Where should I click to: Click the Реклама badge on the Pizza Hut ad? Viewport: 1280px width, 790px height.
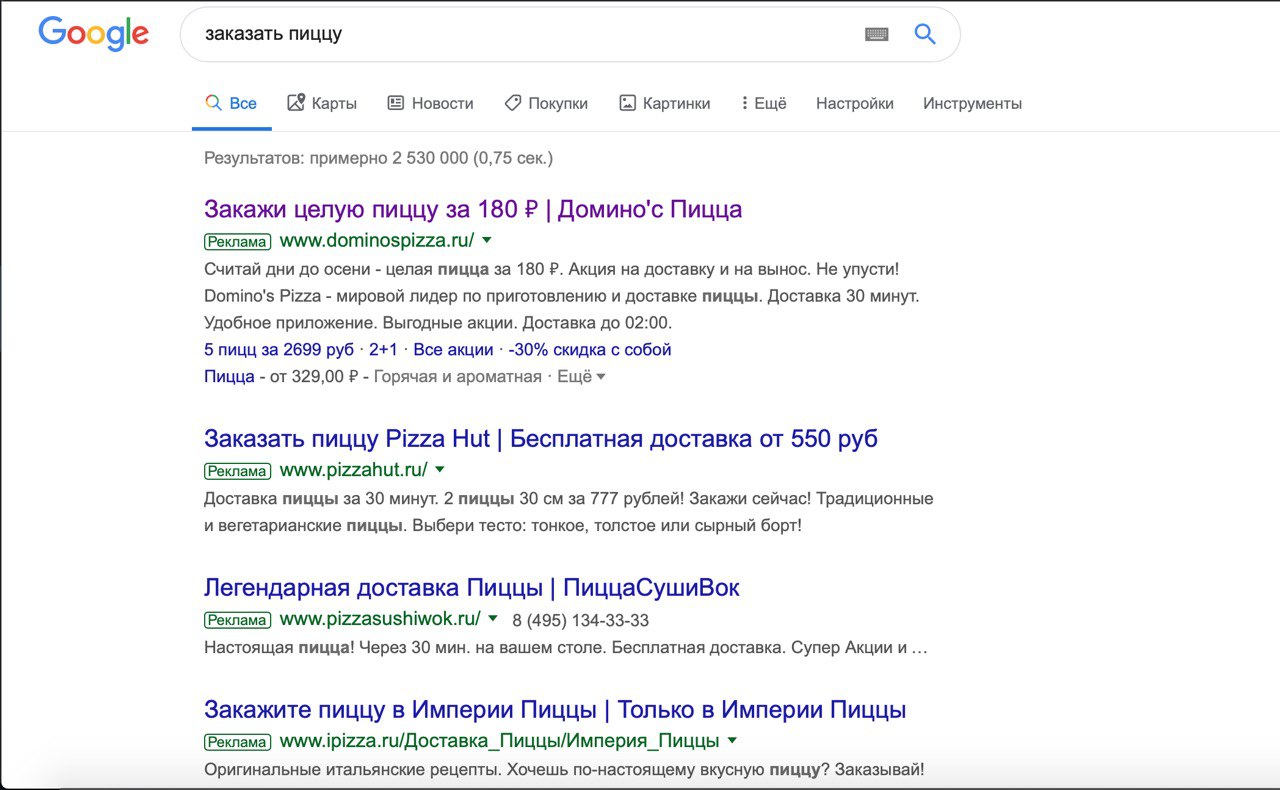237,471
